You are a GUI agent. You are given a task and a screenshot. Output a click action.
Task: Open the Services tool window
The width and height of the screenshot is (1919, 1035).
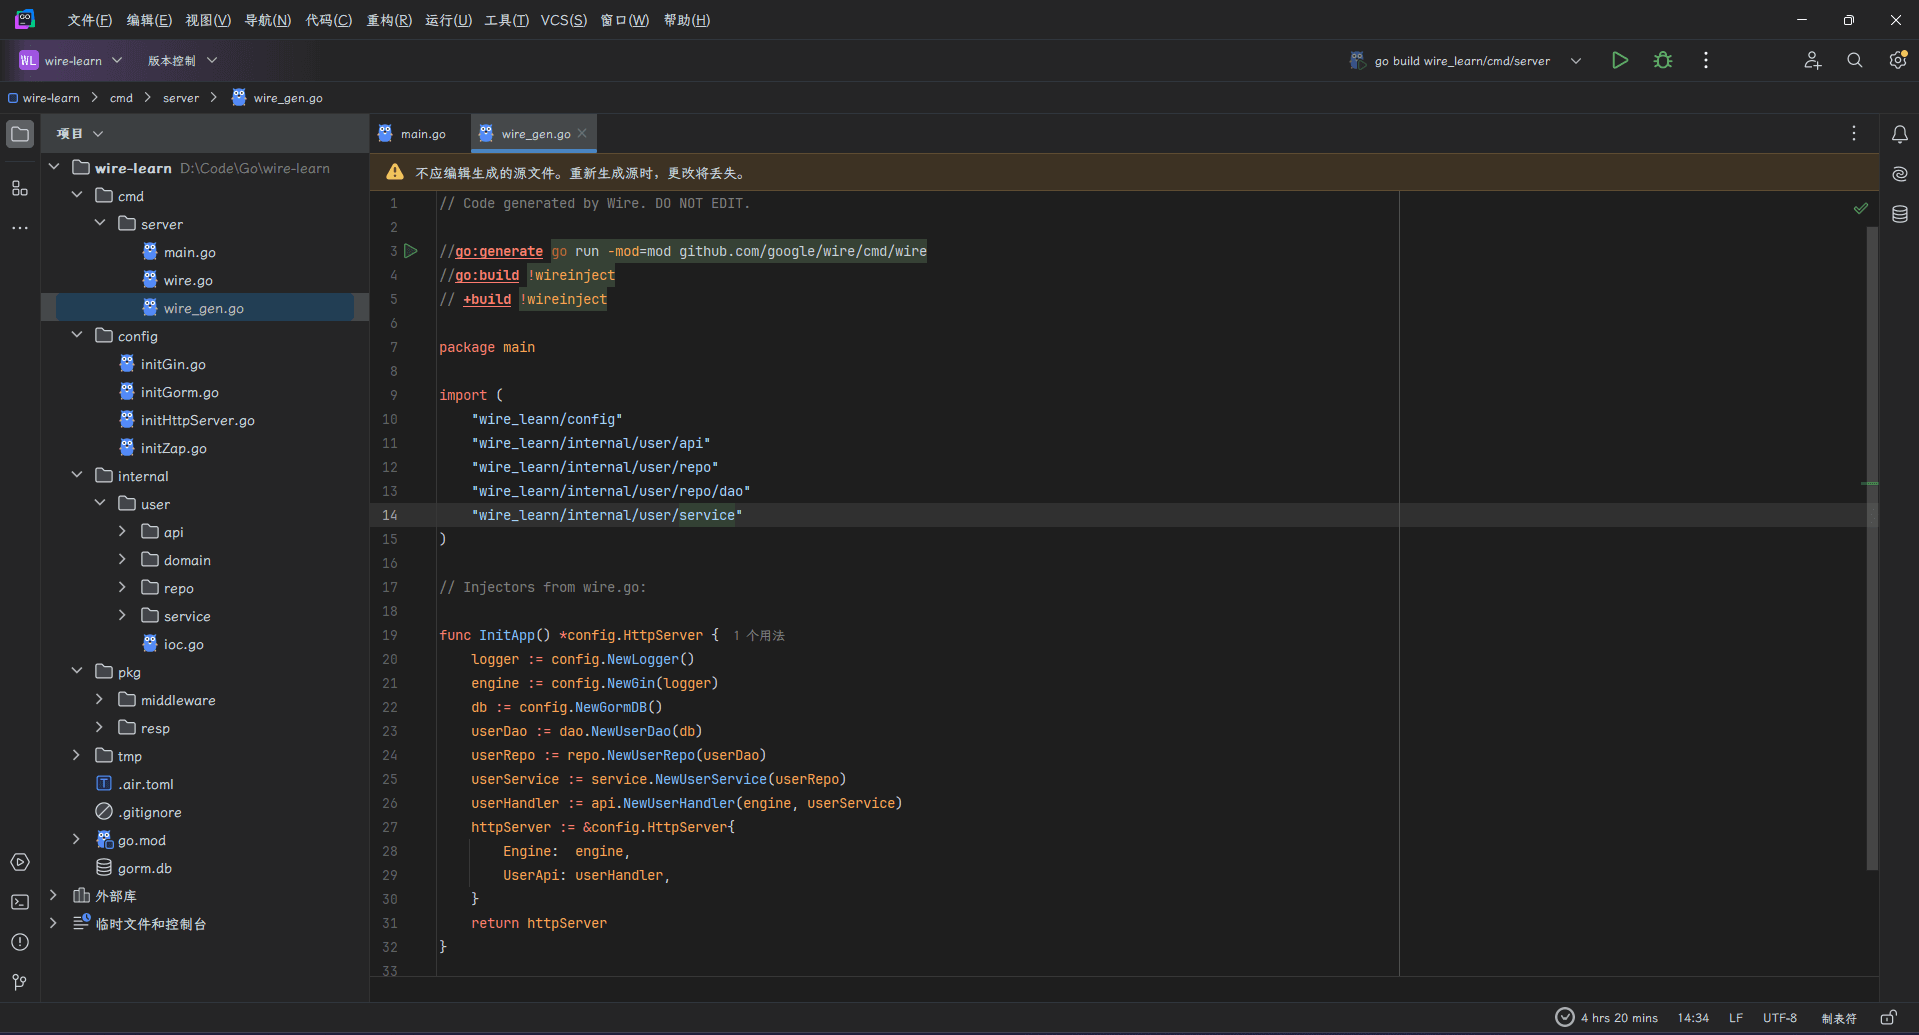(x=20, y=862)
